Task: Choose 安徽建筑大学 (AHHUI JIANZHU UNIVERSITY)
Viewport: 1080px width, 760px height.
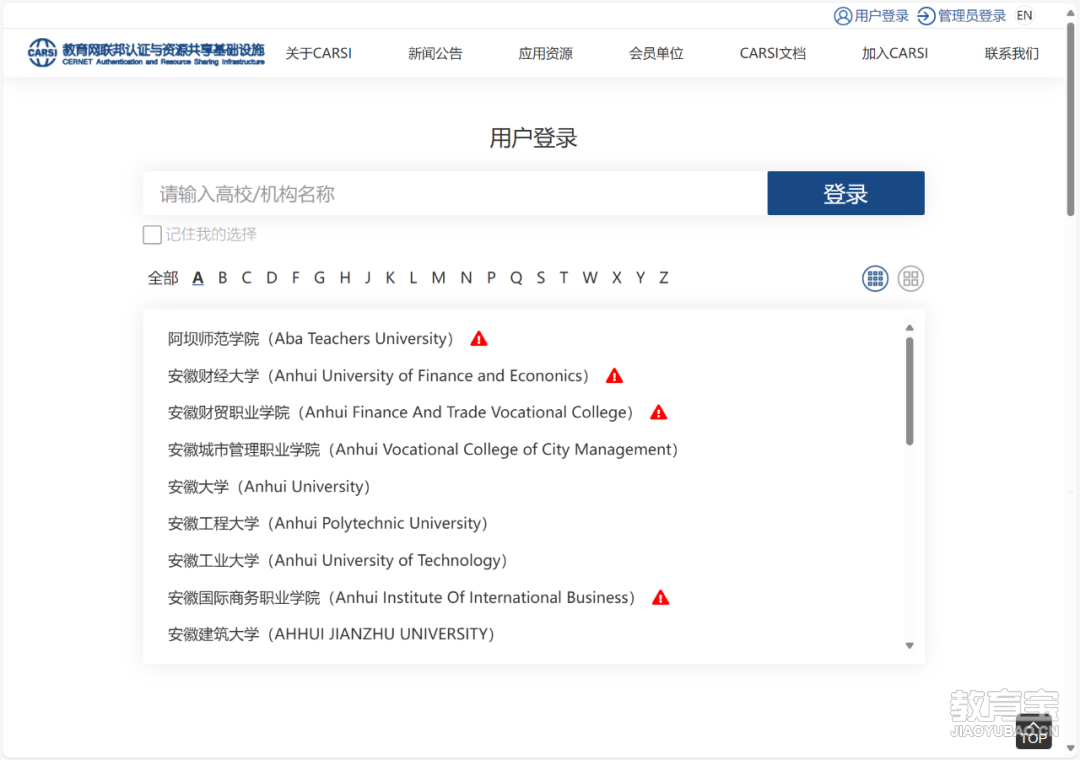Action: click(x=331, y=634)
